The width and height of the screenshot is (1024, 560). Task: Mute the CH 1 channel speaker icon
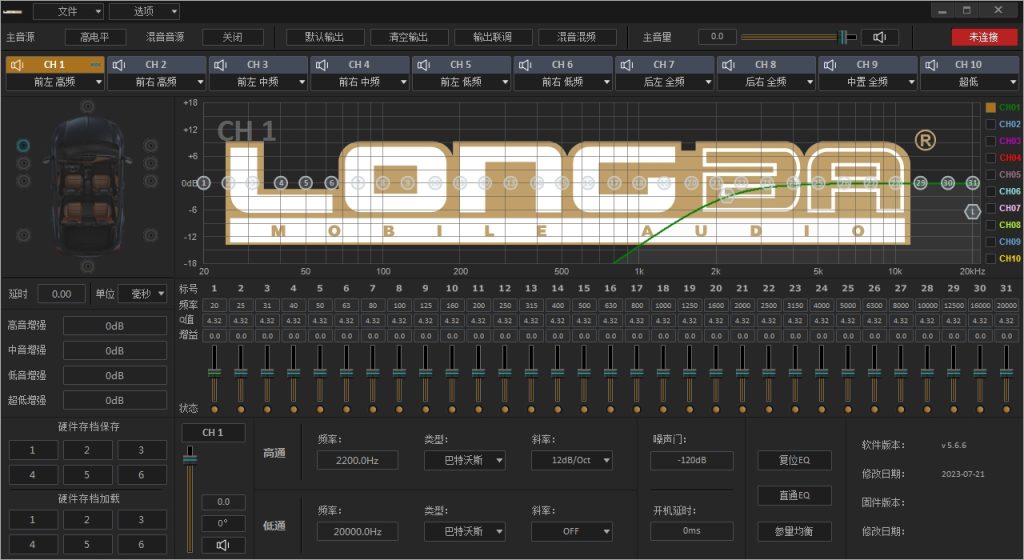click(18, 65)
